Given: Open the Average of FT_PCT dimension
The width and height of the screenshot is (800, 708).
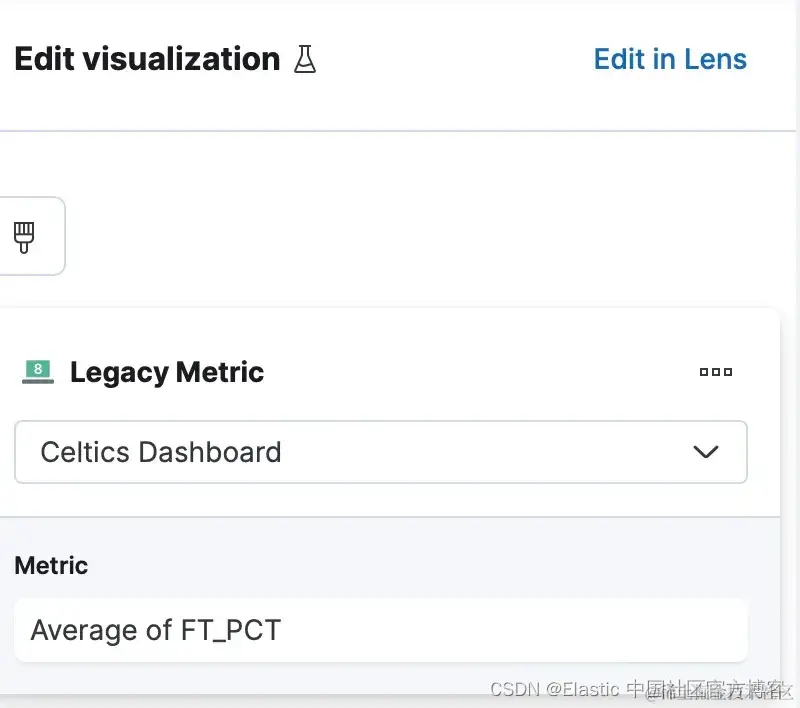Looking at the screenshot, I should [x=380, y=630].
